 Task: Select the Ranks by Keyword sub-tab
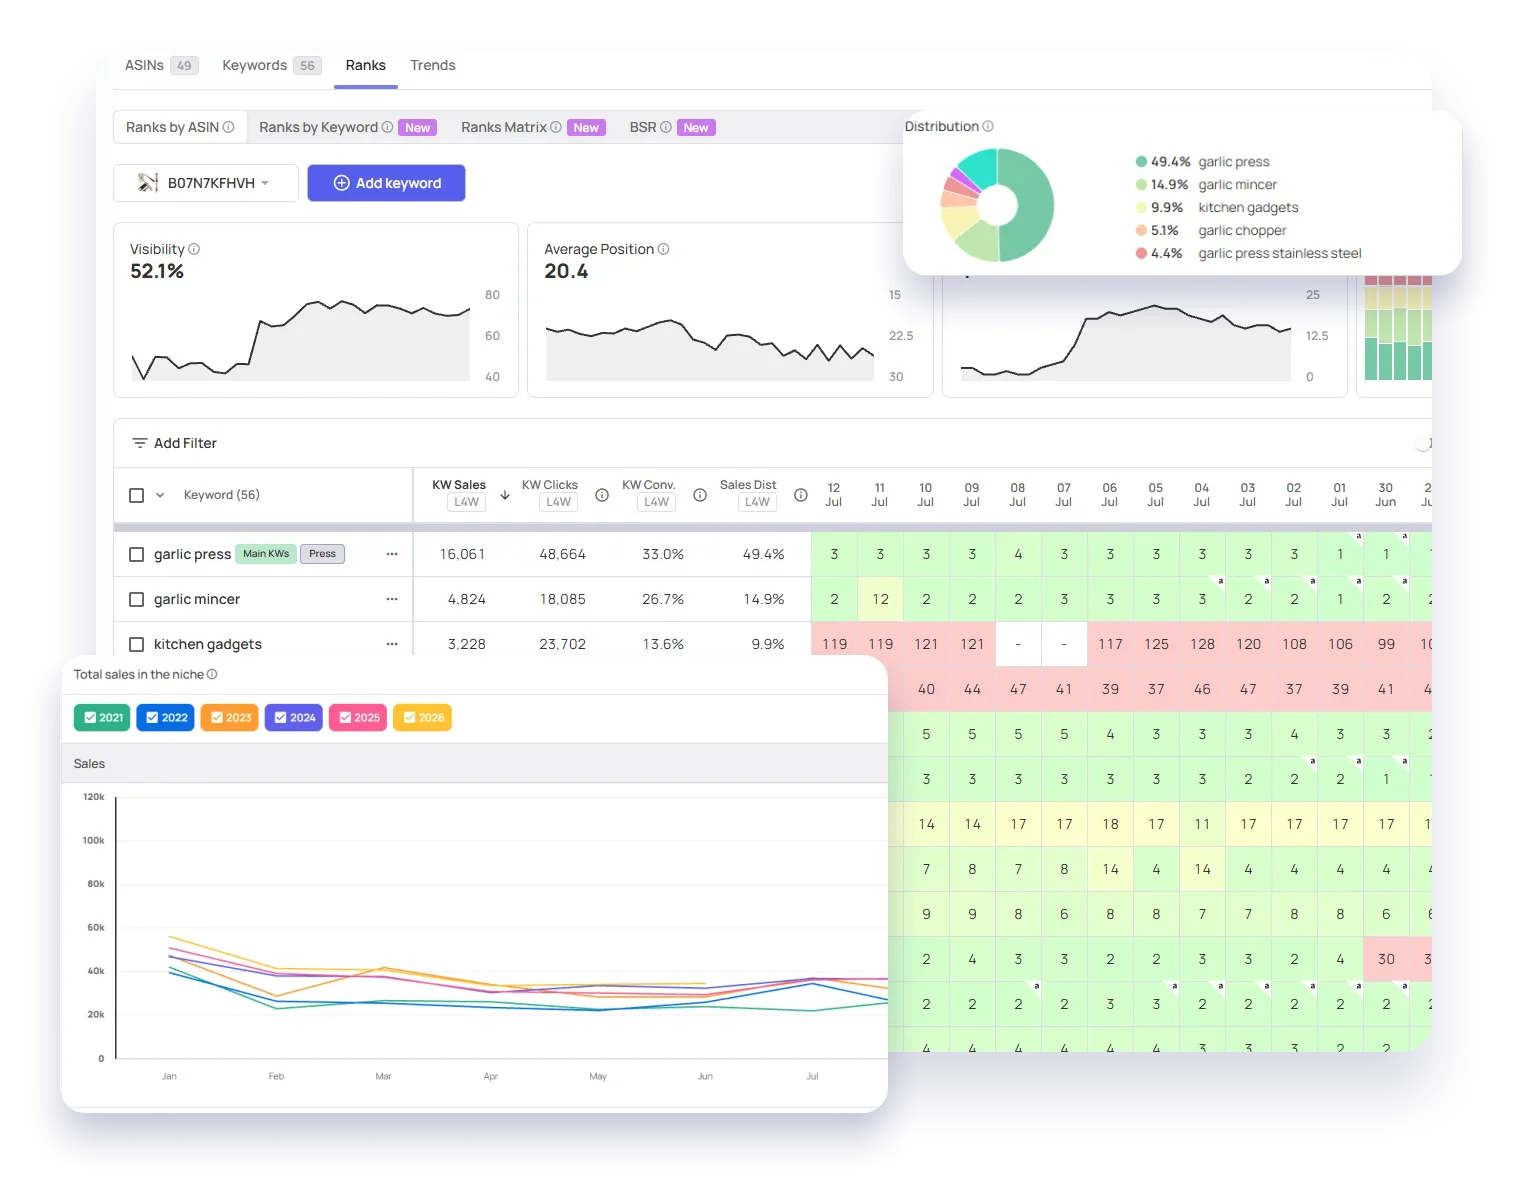click(347, 127)
